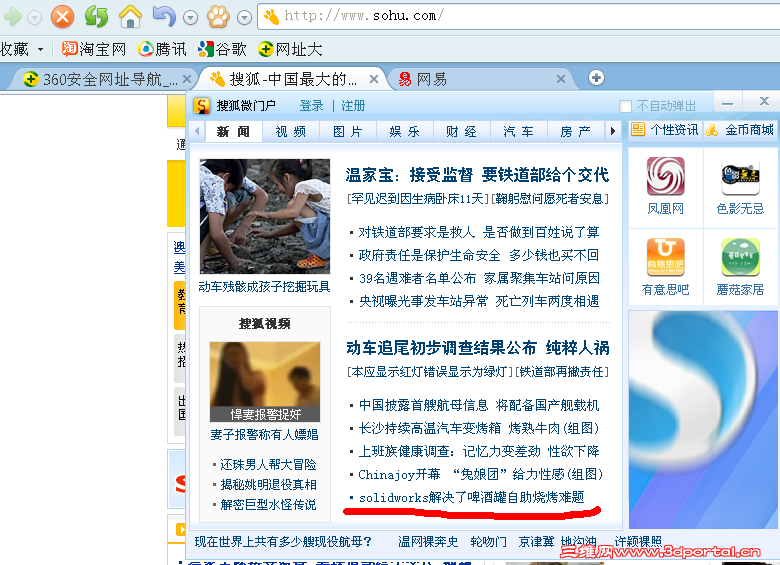Image resolution: width=780 pixels, height=565 pixels.
Task: Select the 娱乐 category tab
Action: (x=404, y=131)
